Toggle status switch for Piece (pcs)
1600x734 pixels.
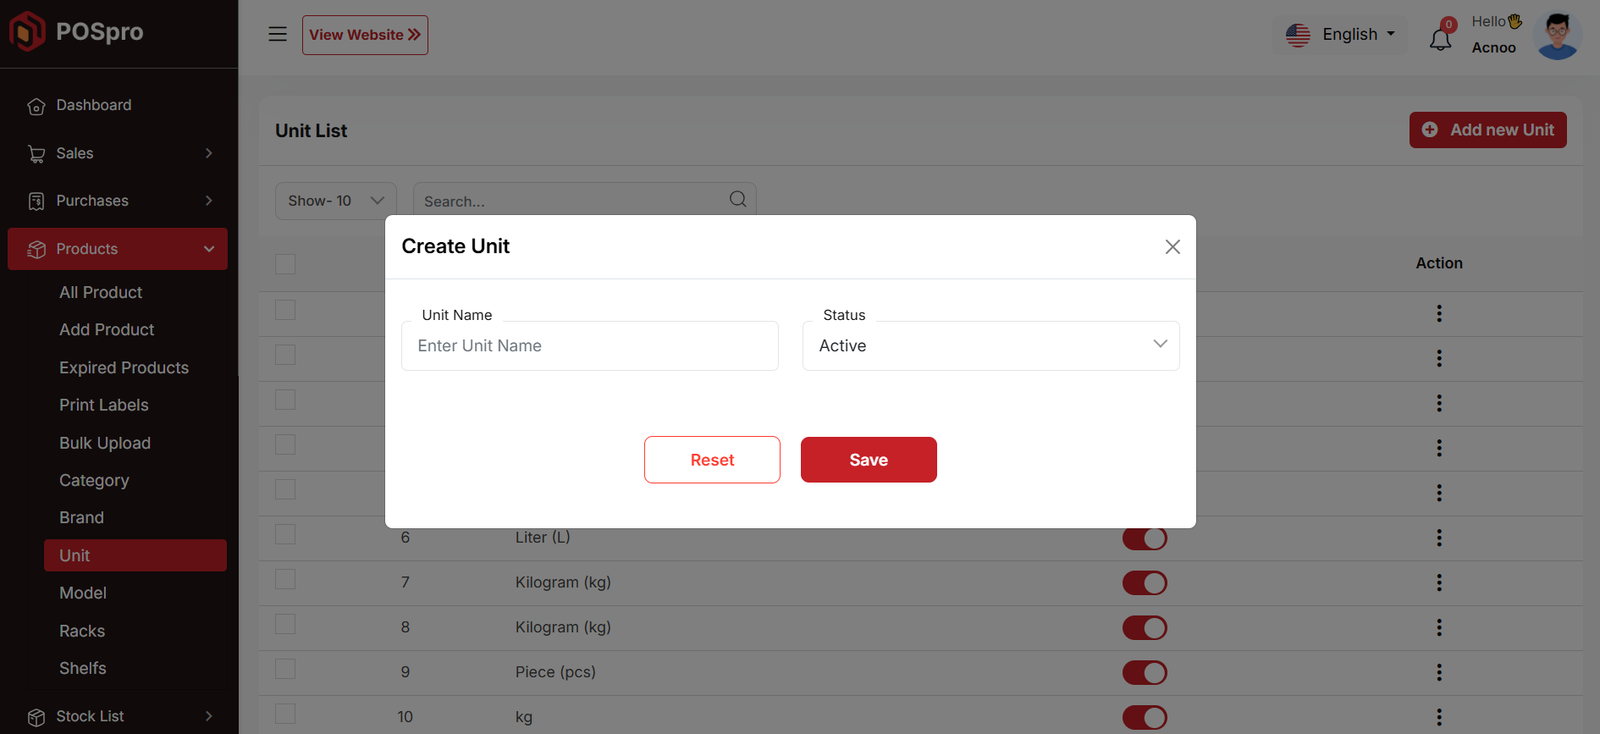click(x=1144, y=672)
